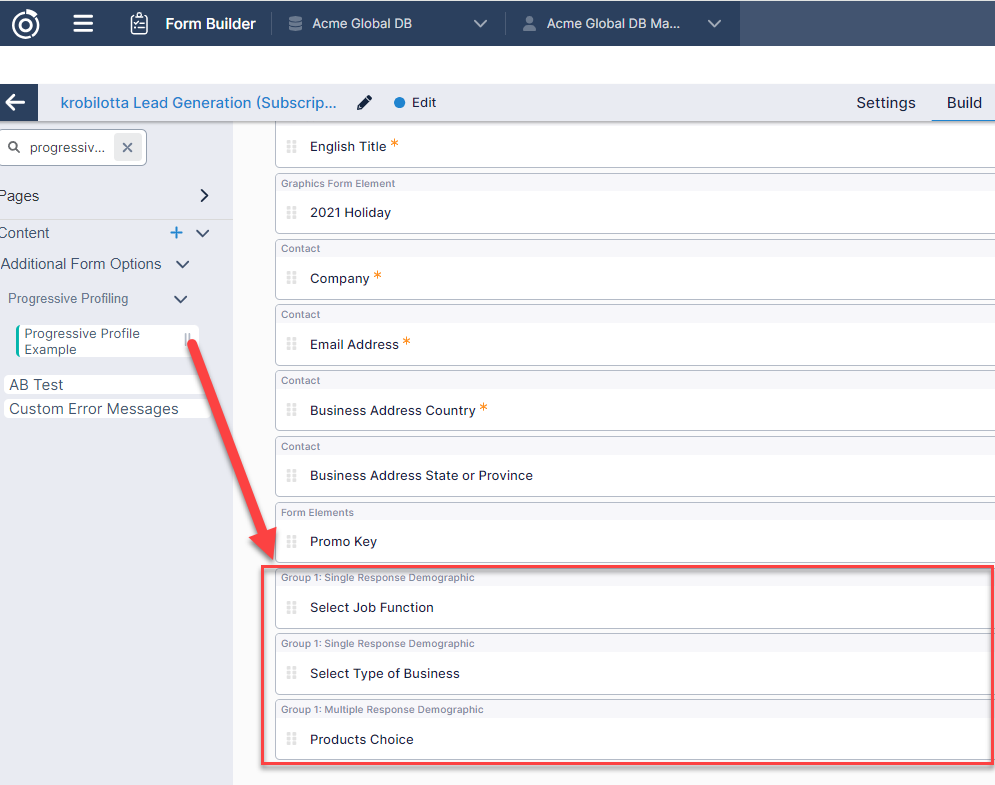Open the krobilotta Lead Generation form title
The image size is (995, 785).
(198, 103)
